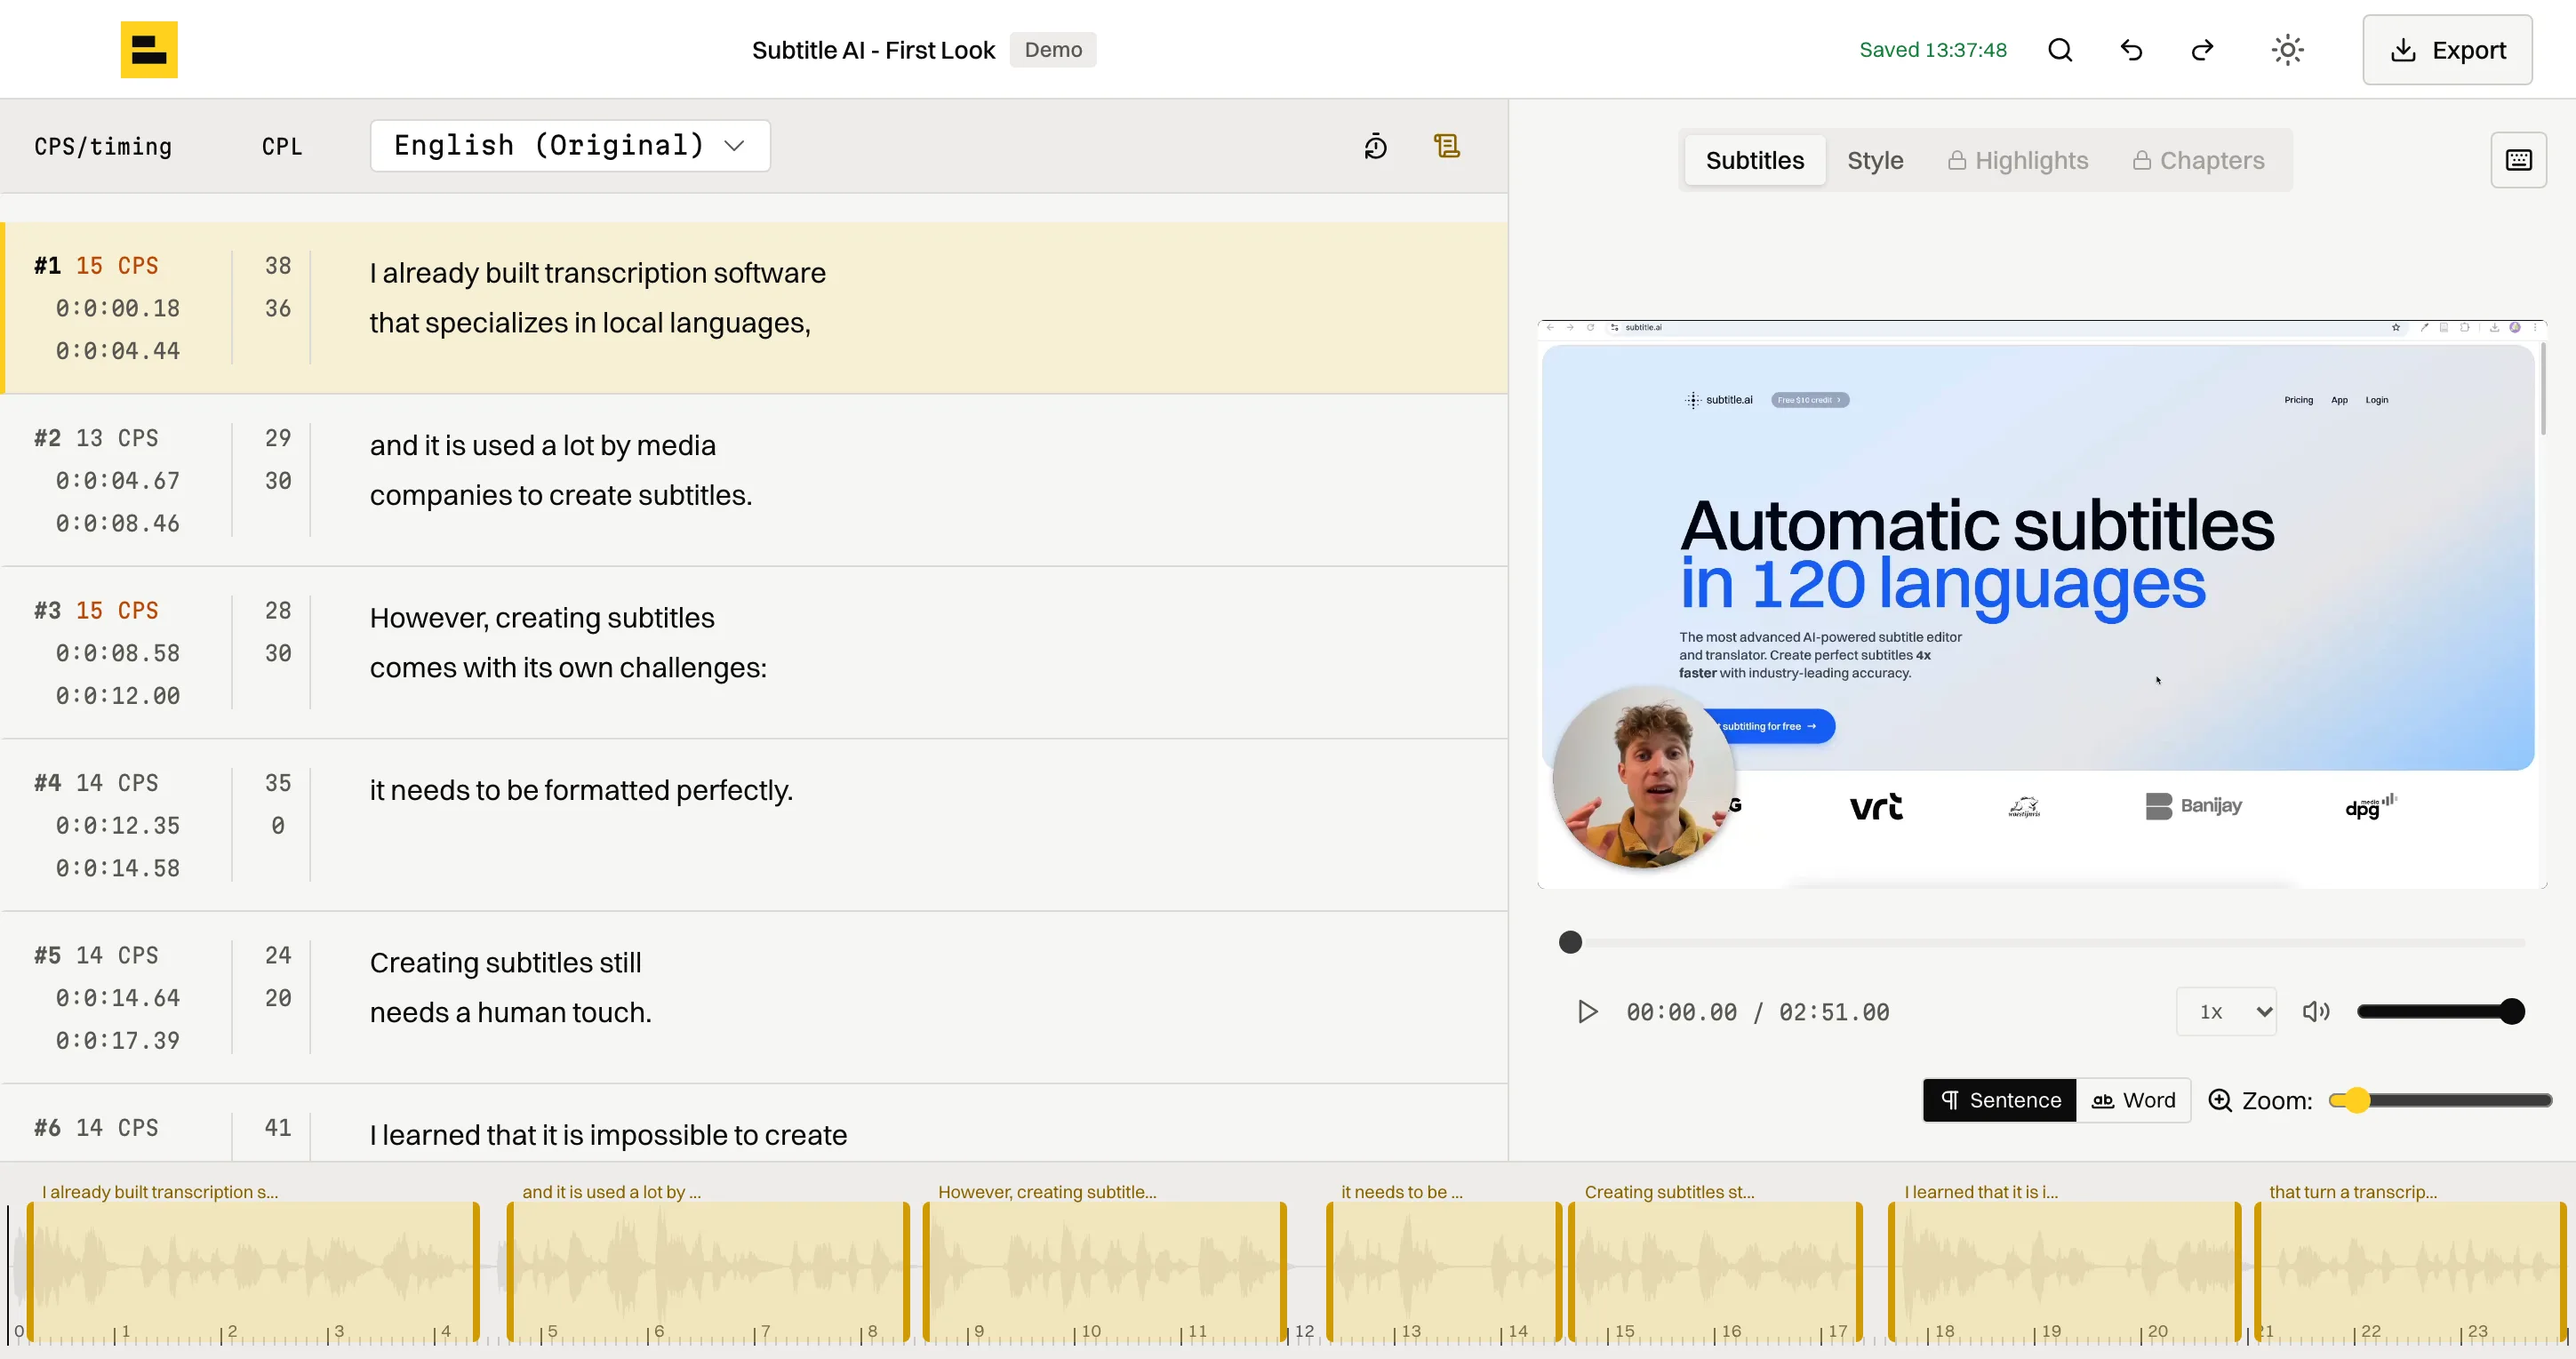Click the timeline zoom slider

point(2440,1100)
